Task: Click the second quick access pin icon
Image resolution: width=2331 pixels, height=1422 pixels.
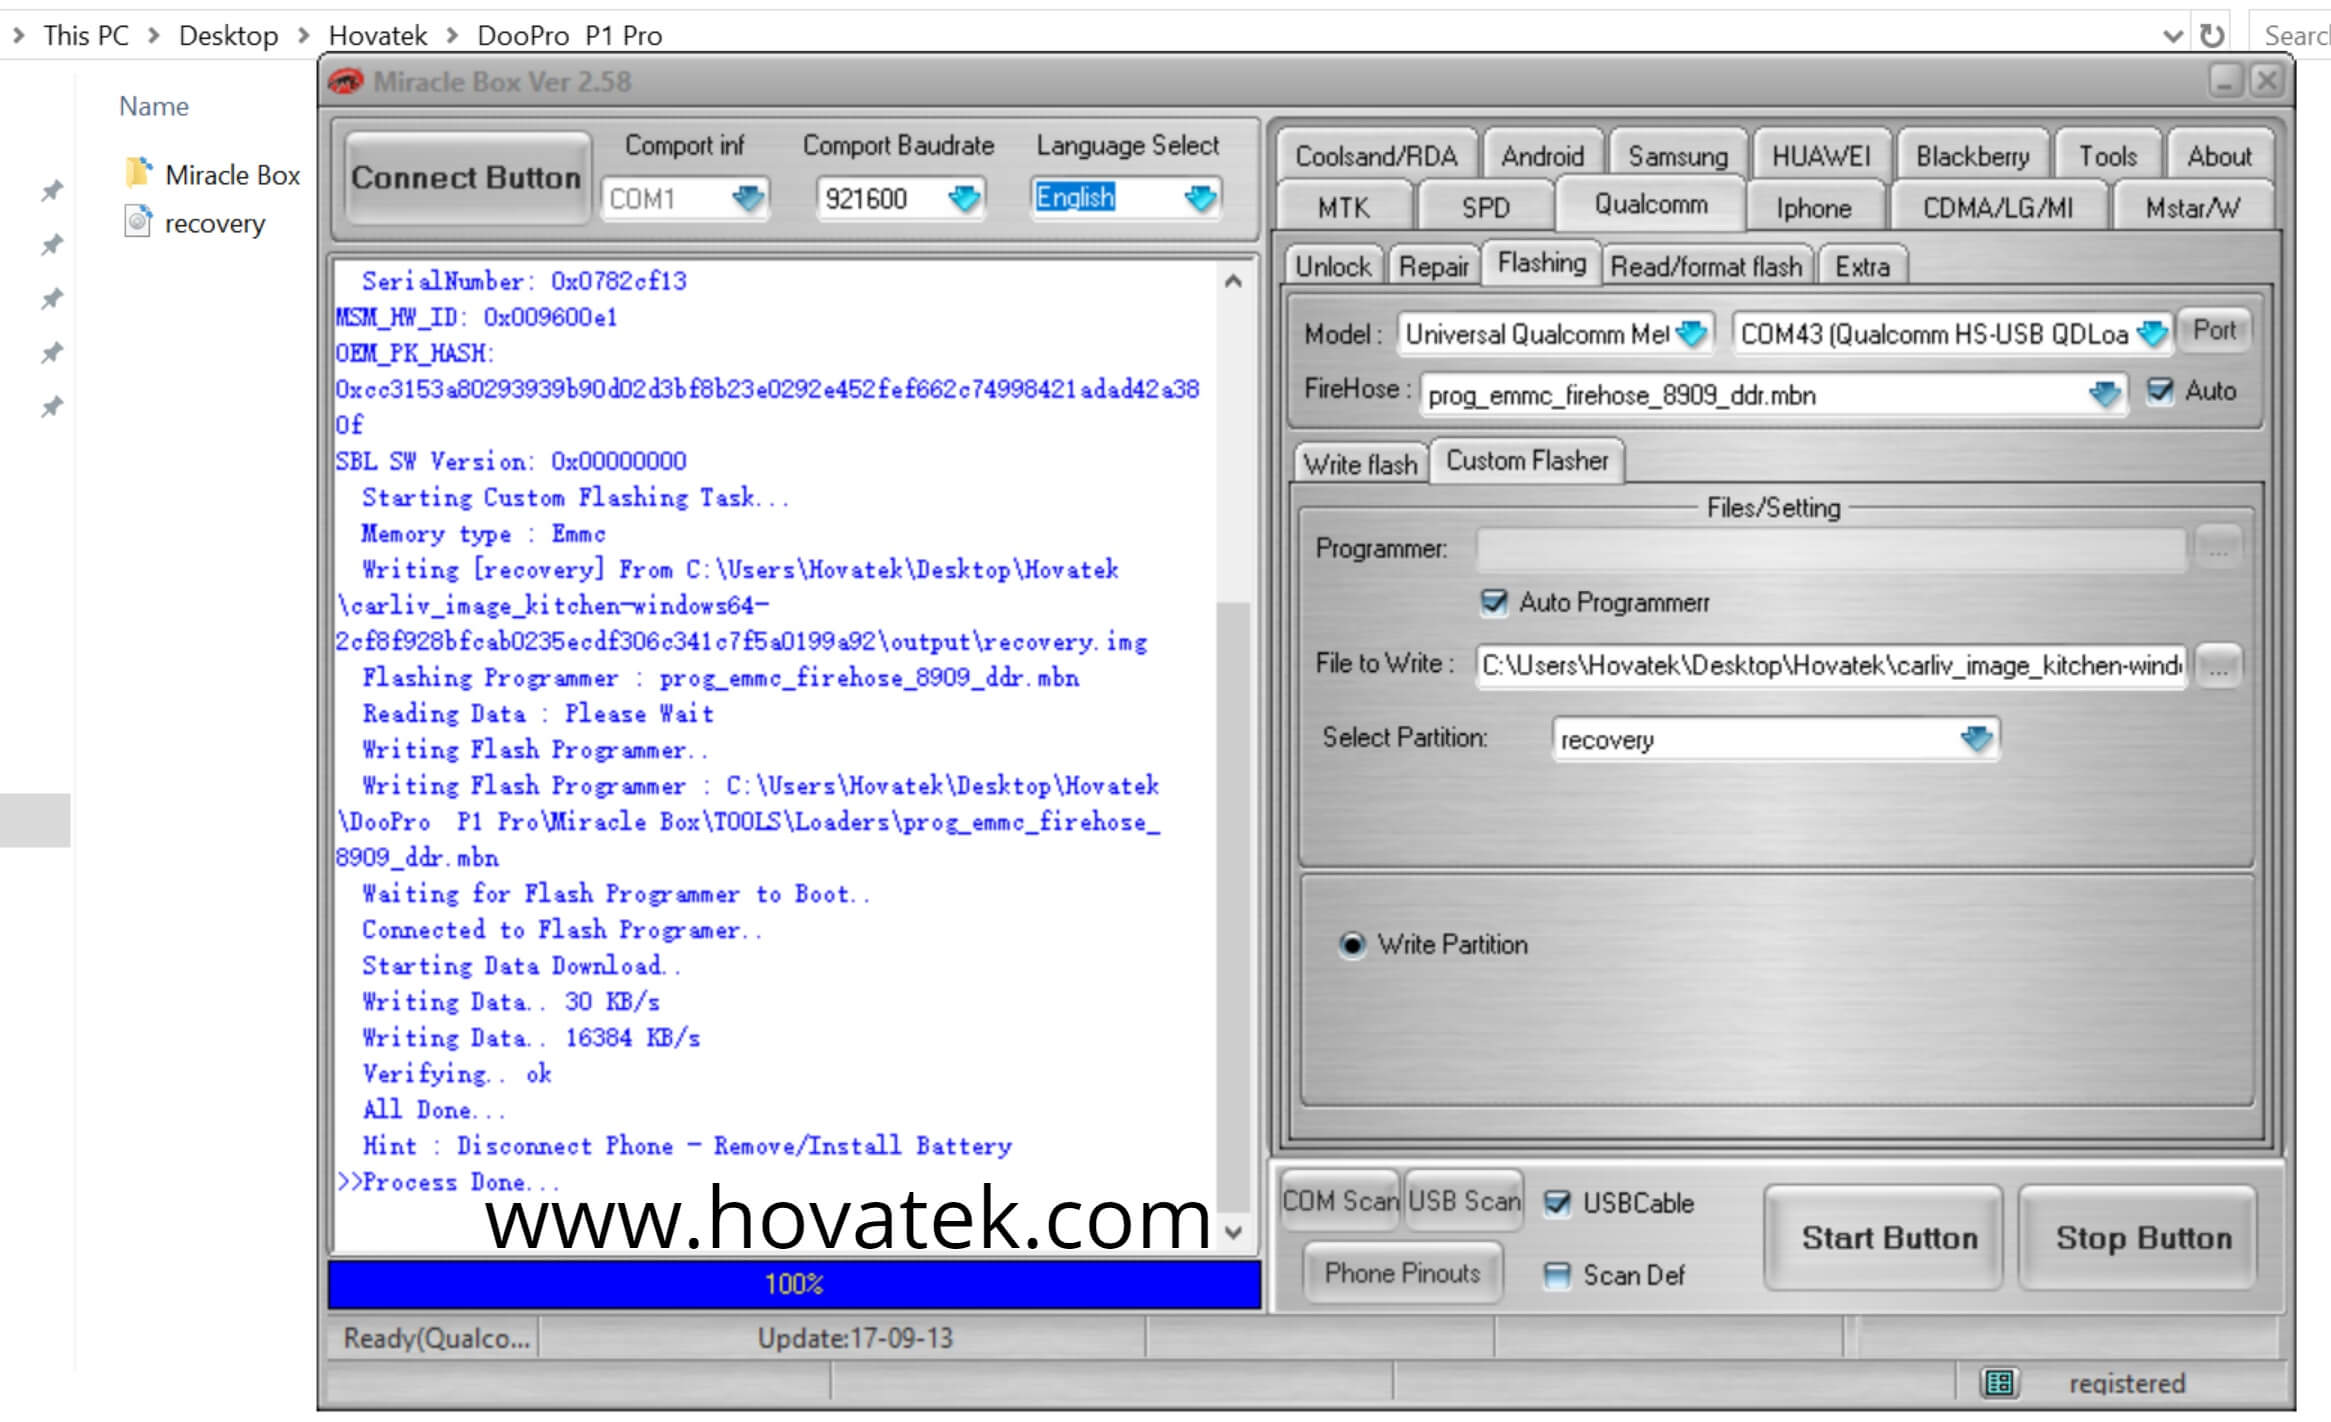Action: (x=52, y=244)
